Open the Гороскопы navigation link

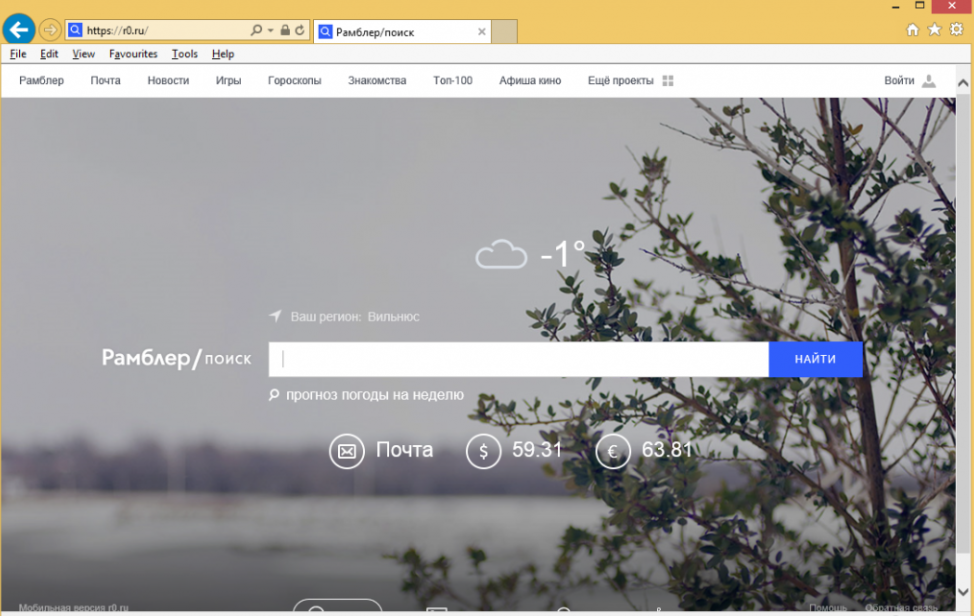pyautogui.click(x=294, y=80)
